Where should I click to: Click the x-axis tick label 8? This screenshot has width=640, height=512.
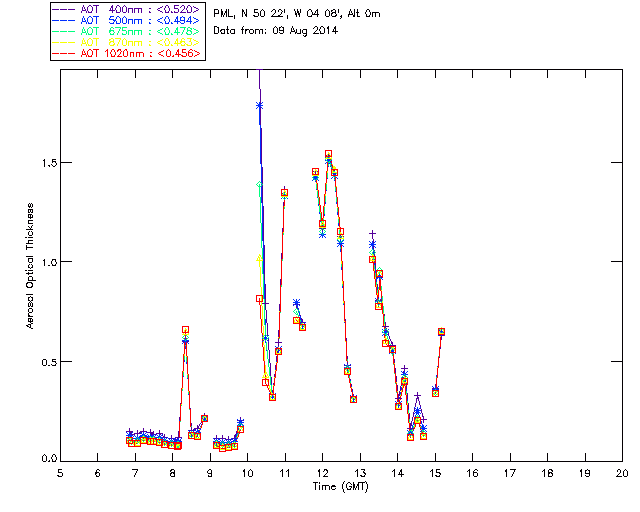click(173, 473)
